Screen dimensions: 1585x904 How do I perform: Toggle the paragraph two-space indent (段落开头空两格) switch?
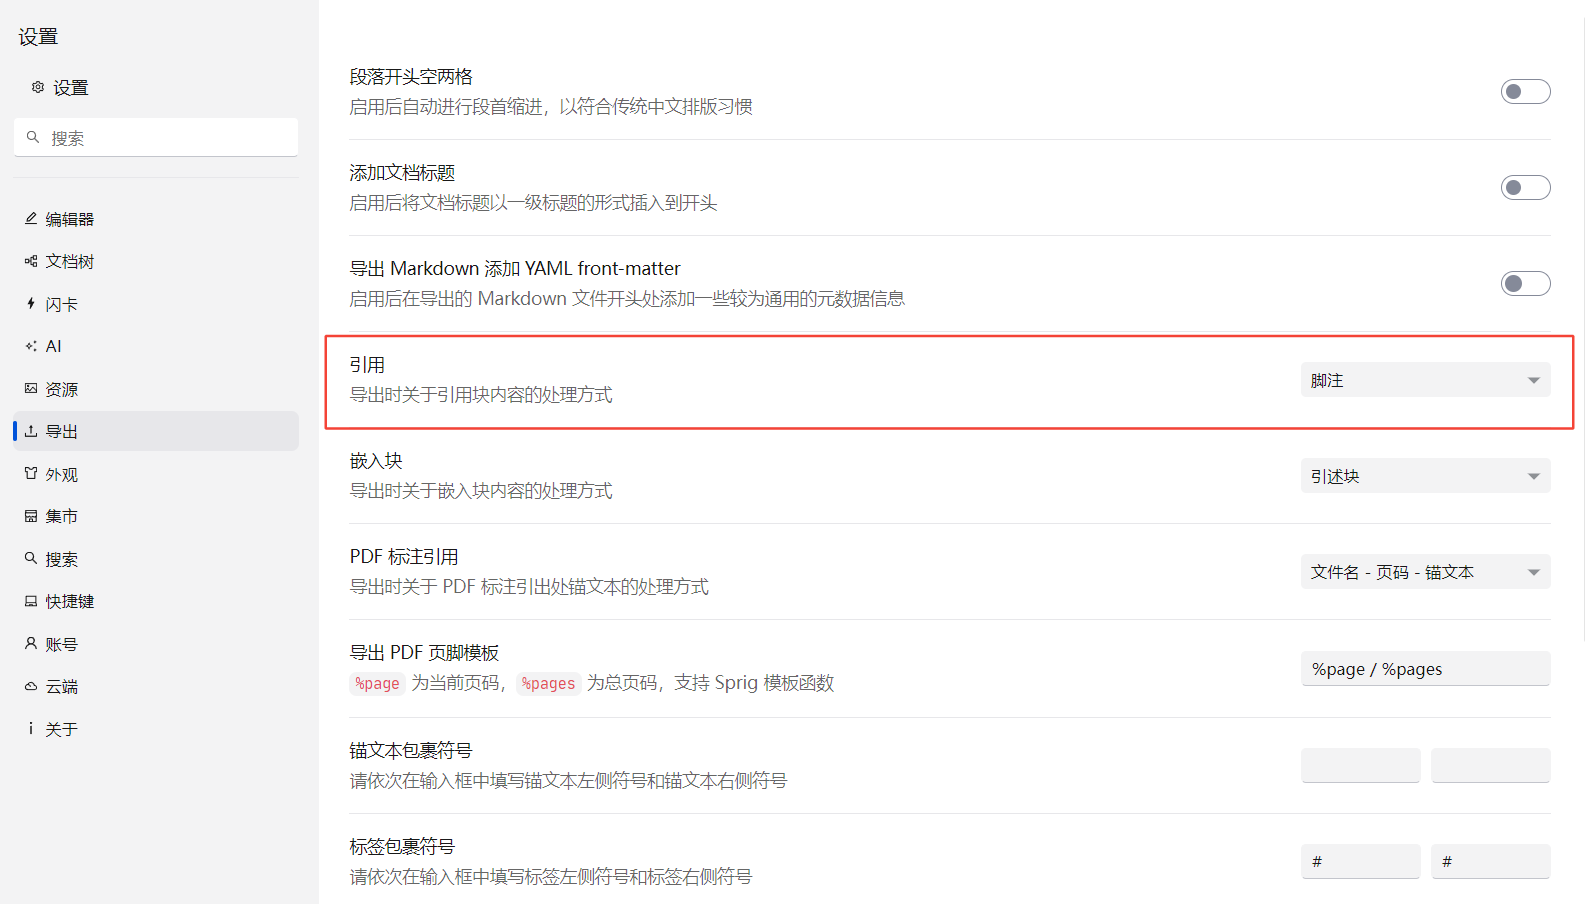(x=1525, y=92)
